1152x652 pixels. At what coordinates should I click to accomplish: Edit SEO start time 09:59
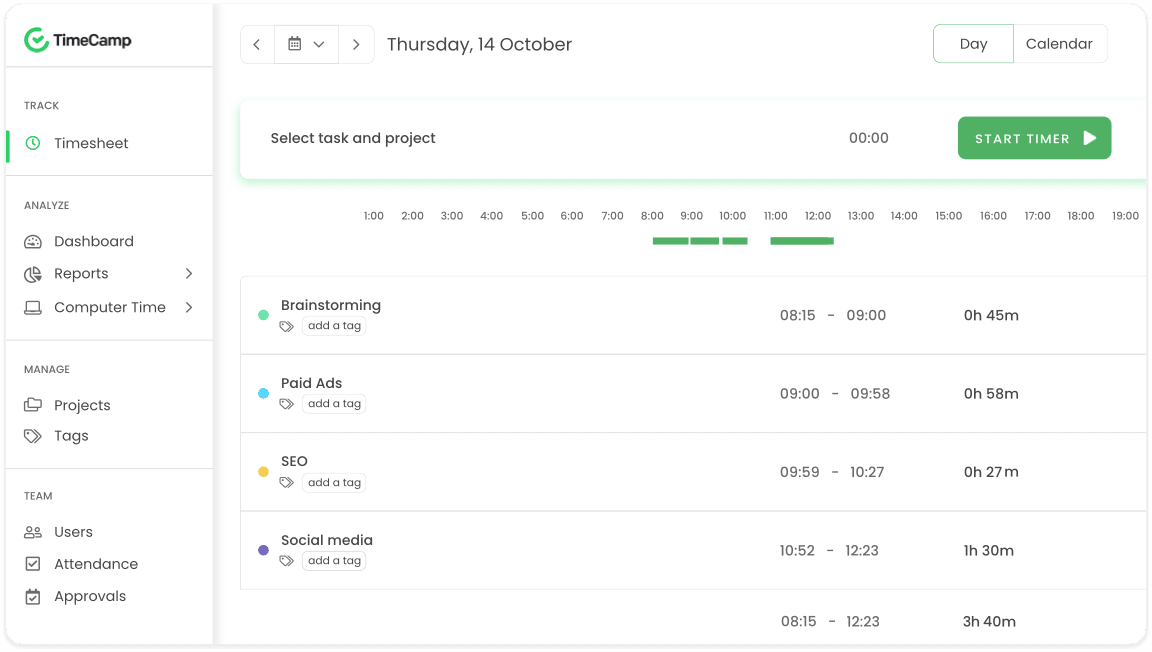pyautogui.click(x=800, y=472)
